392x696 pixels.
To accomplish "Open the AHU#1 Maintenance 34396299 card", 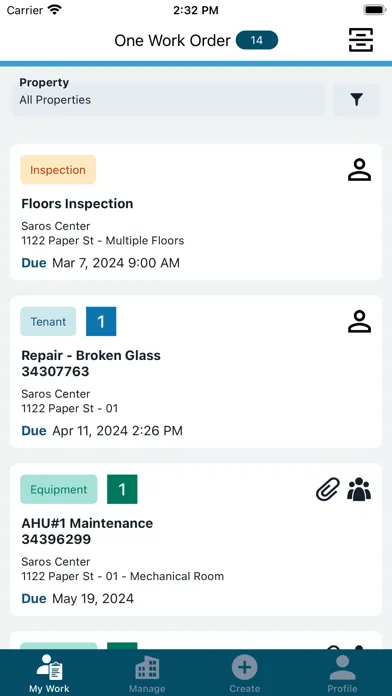I will pos(196,539).
